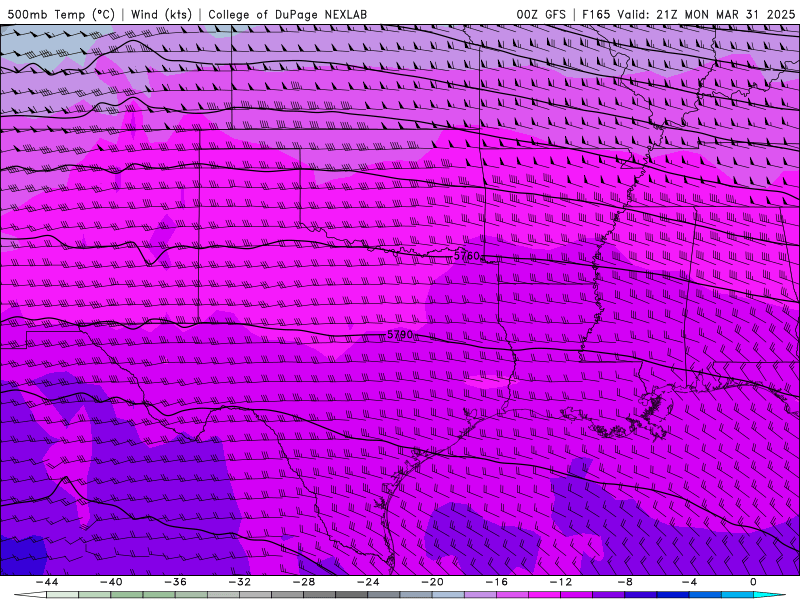Click the -24 legend value
The height and width of the screenshot is (600, 800).
click(368, 582)
